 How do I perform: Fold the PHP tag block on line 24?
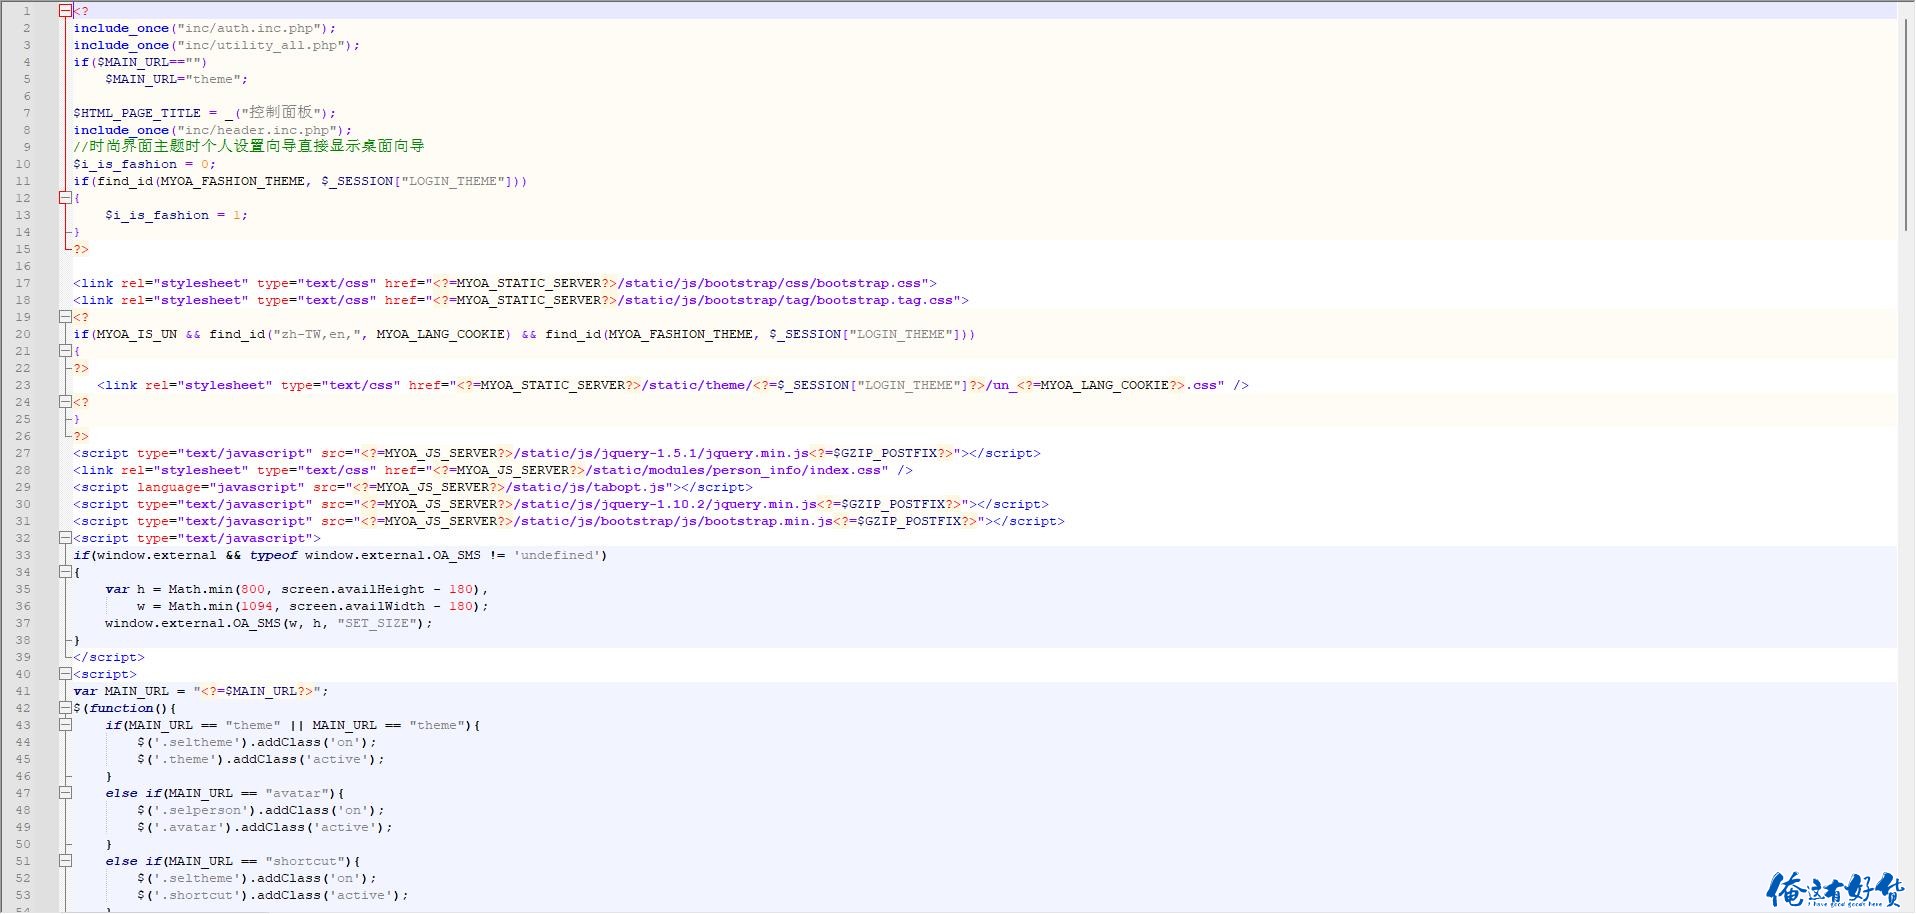65,402
